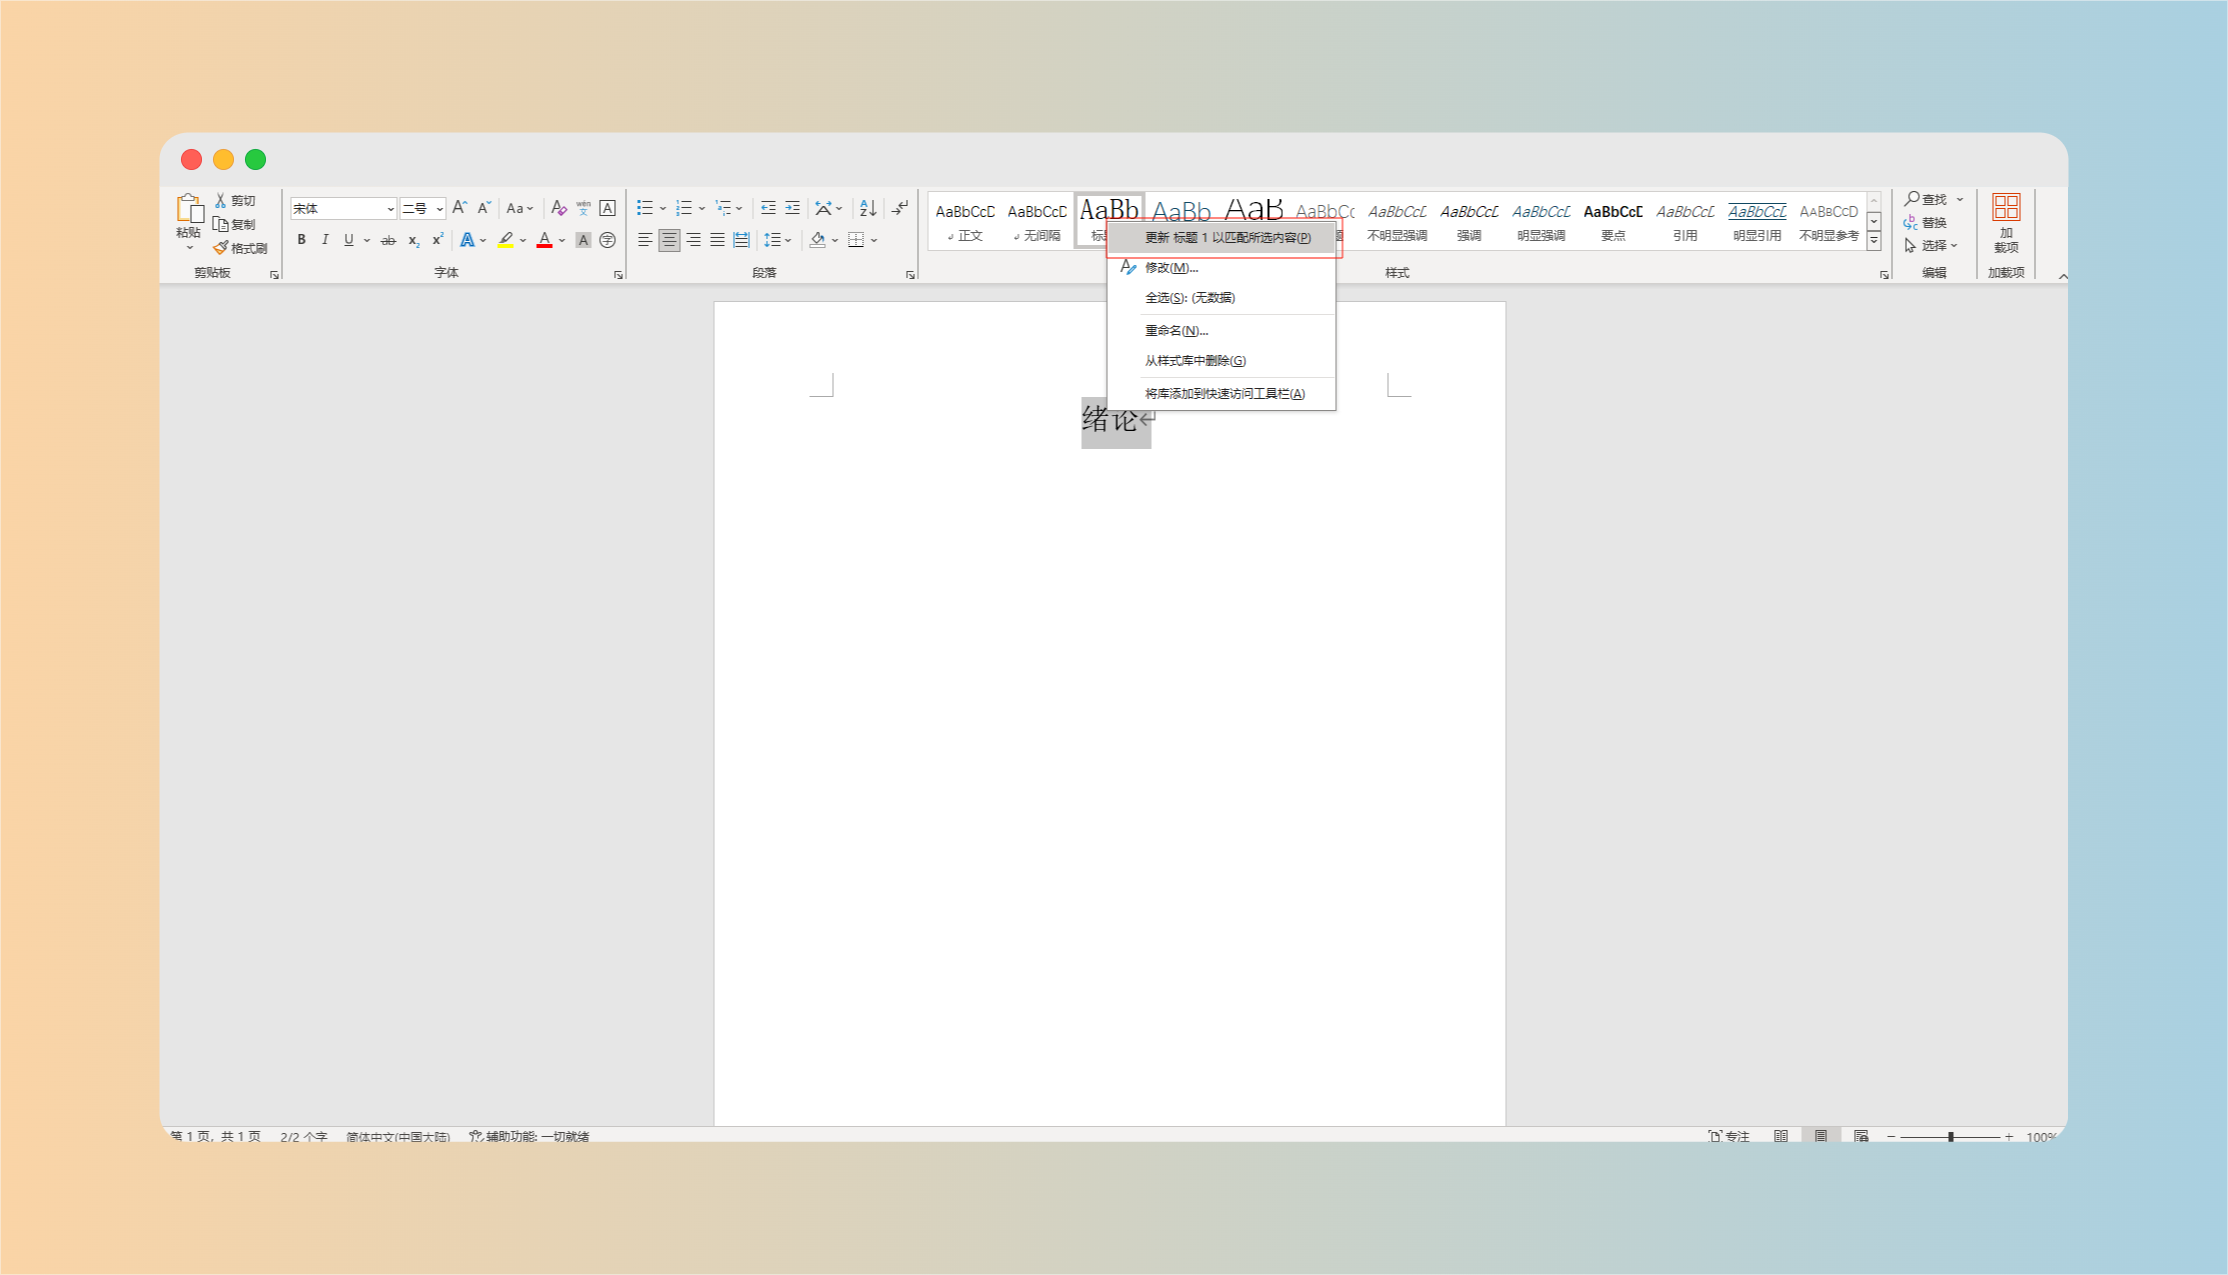Choose 修改(M)... in the context menu
2228x1275 pixels.
[x=1171, y=268]
